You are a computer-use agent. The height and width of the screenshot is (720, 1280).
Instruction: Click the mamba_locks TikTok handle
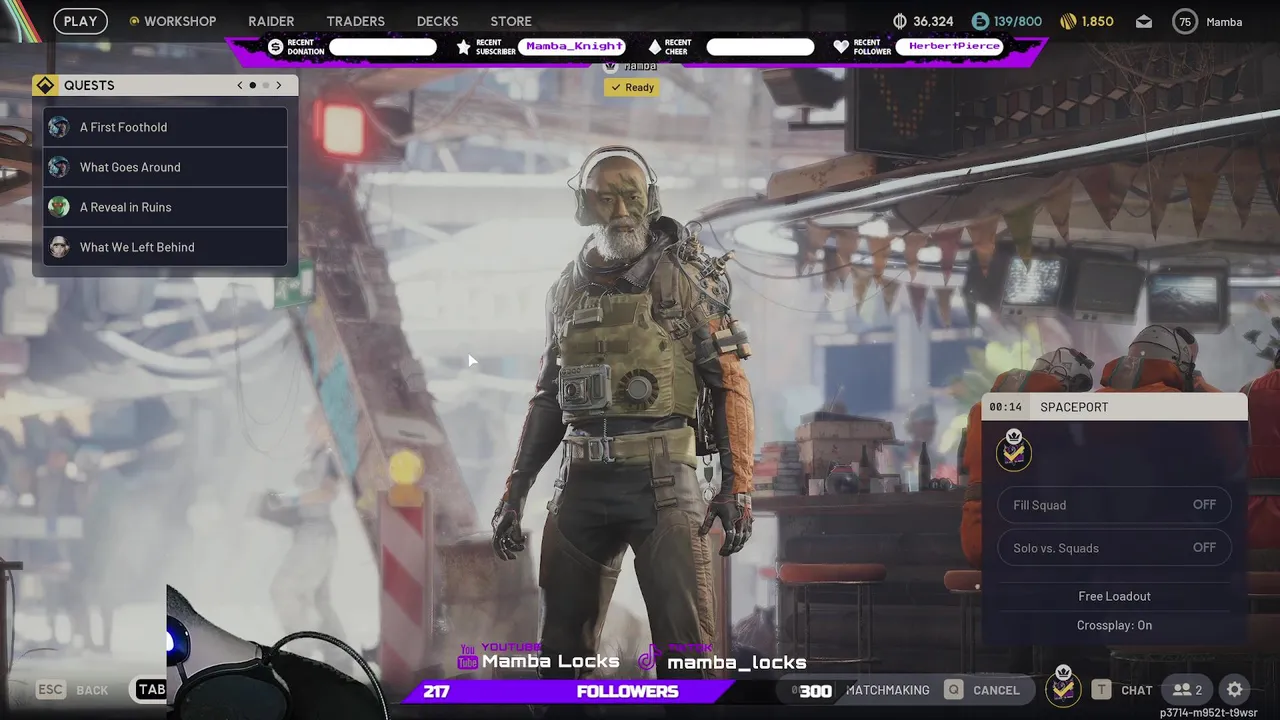pos(737,662)
